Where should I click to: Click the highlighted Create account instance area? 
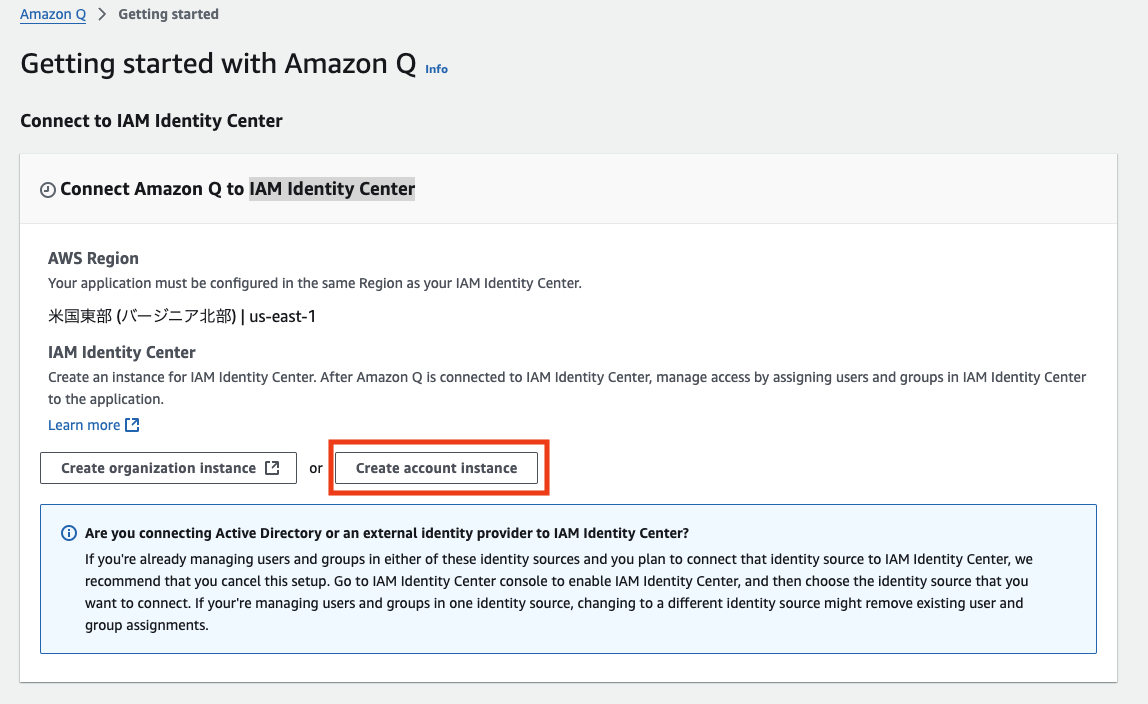click(x=437, y=467)
